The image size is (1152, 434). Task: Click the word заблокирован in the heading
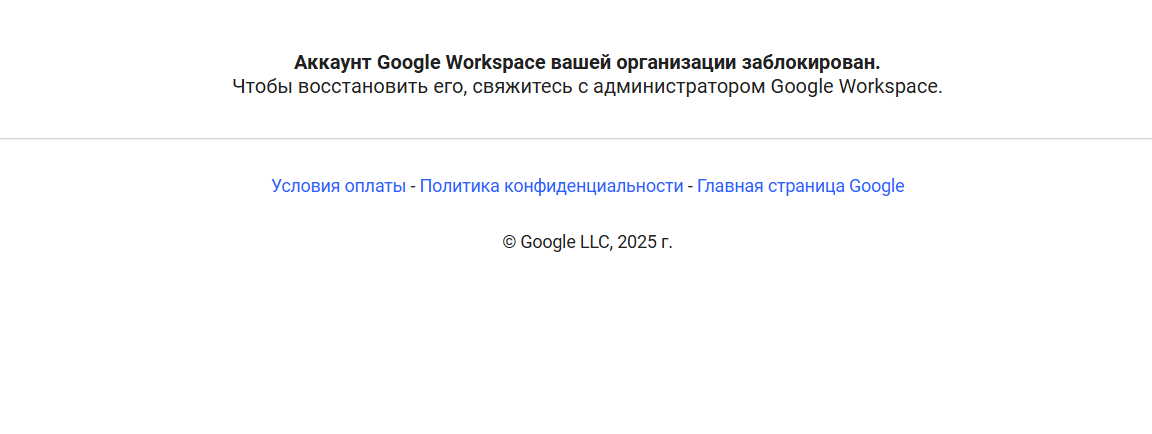(811, 63)
